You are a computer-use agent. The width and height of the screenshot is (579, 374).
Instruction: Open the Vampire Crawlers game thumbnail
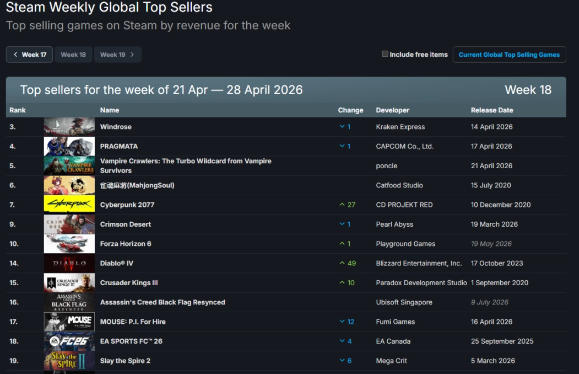coord(69,165)
